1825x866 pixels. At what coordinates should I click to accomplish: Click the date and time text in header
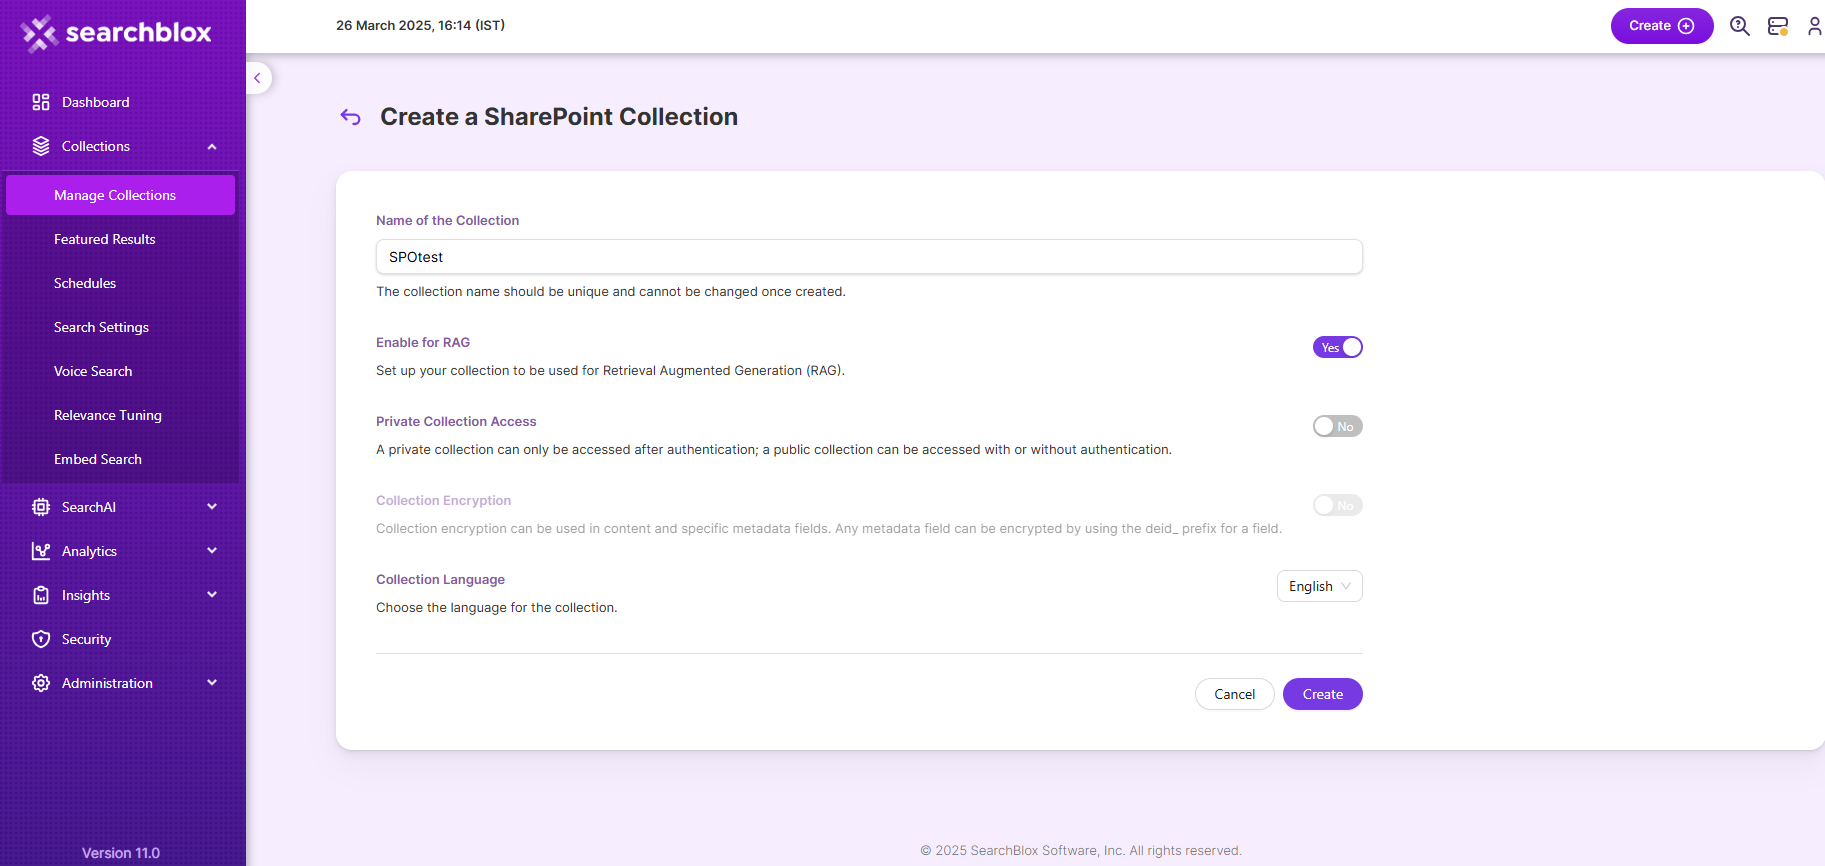(420, 26)
